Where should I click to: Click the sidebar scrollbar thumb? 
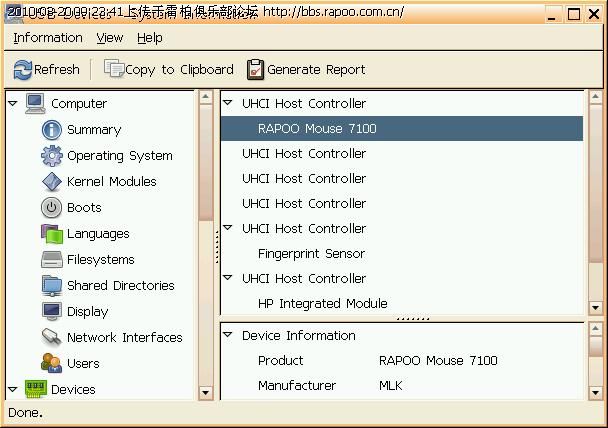206,162
